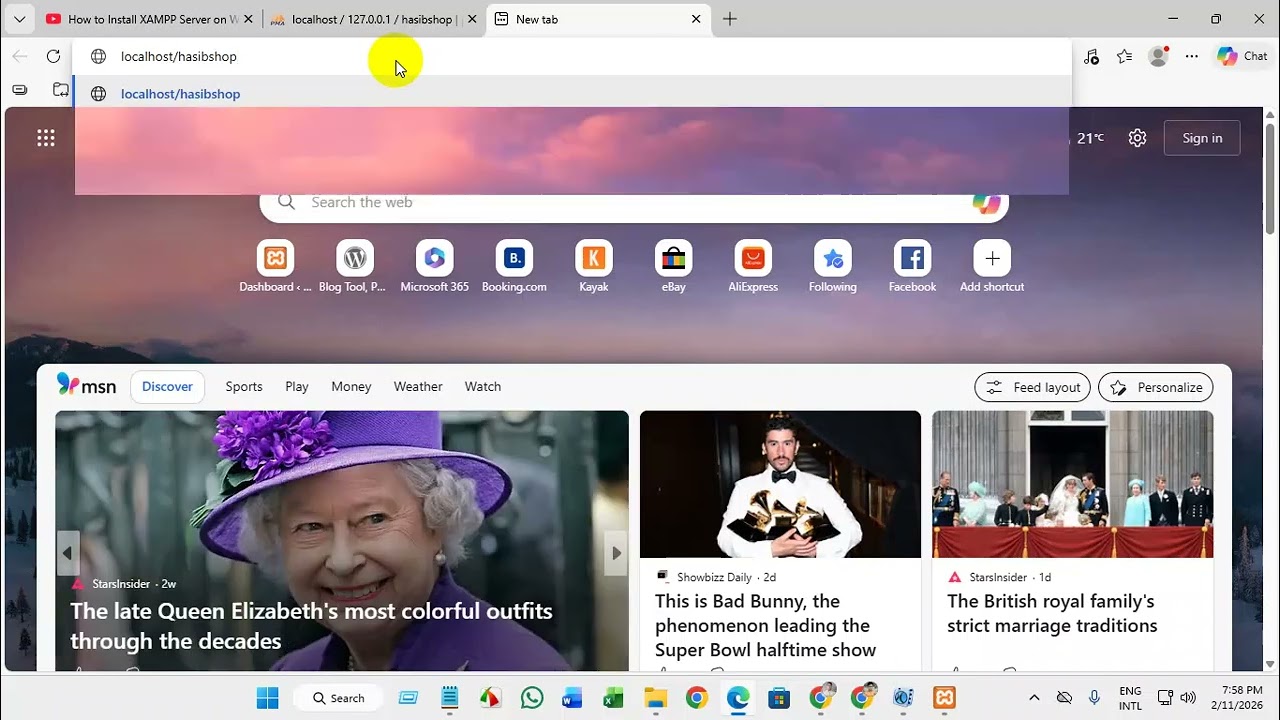
Task: Open a new tab with plus button
Action: 730,19
